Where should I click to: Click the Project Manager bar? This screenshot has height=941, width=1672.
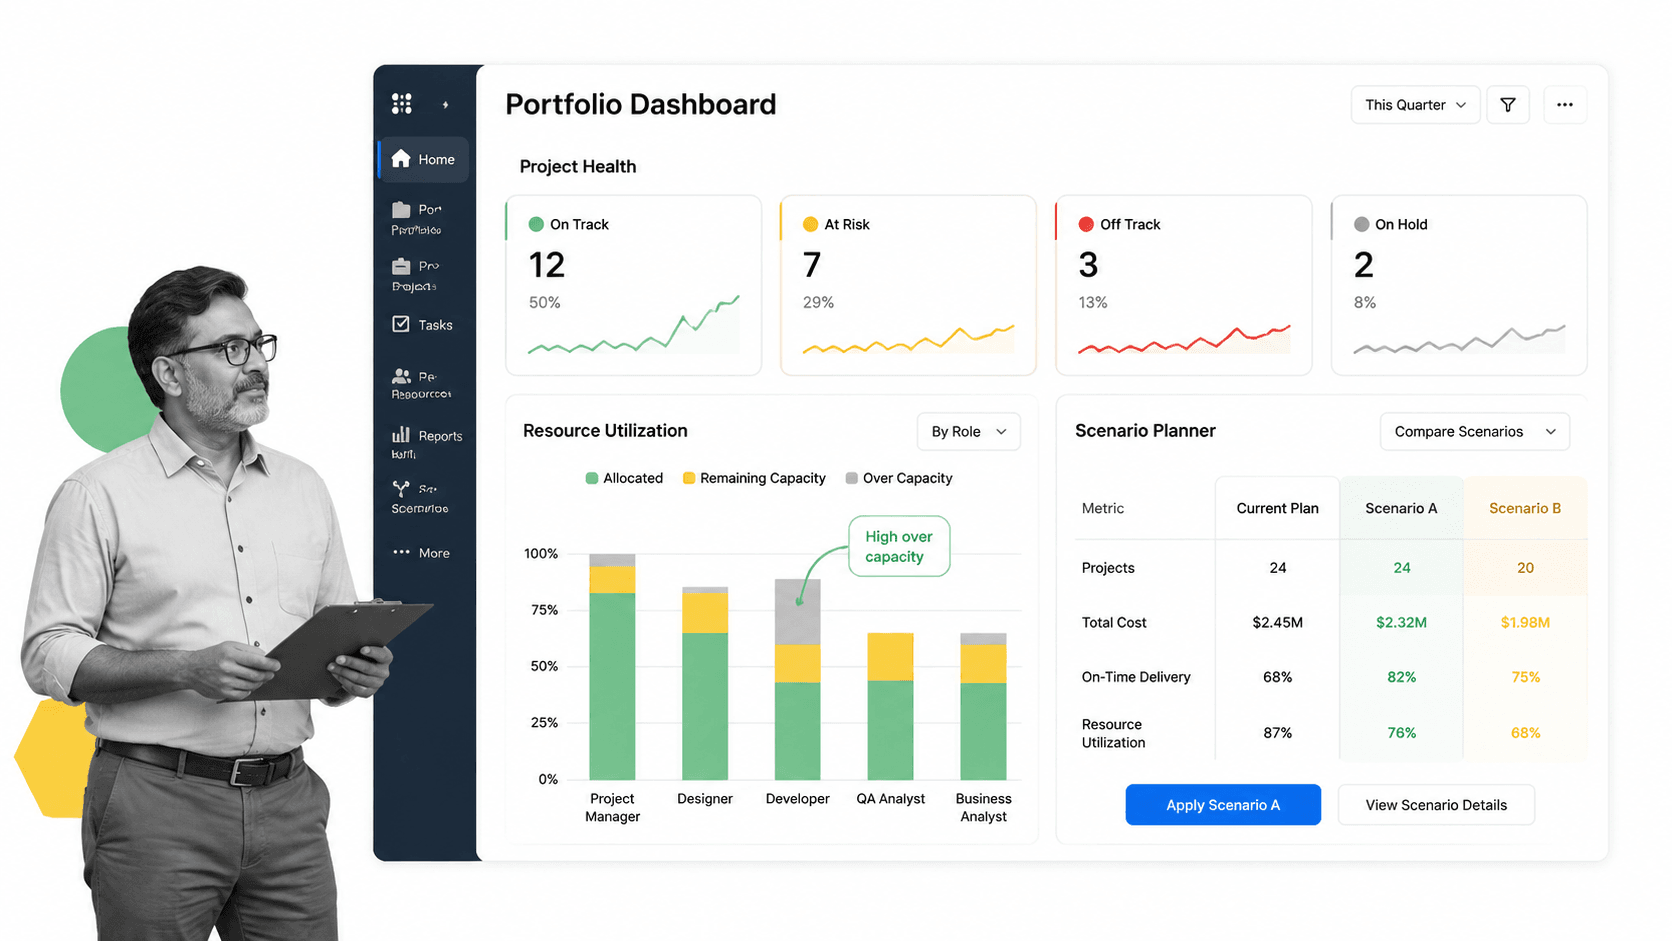pos(612,667)
